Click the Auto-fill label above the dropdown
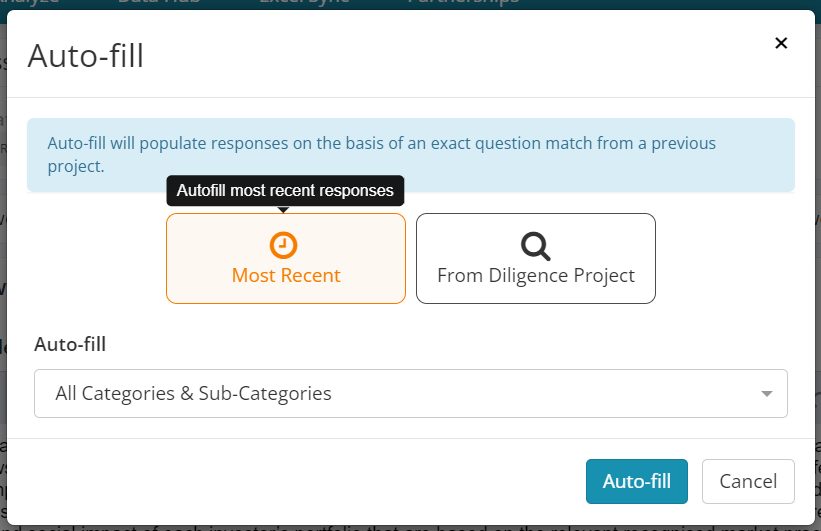The width and height of the screenshot is (821, 531). pyautogui.click(x=70, y=345)
